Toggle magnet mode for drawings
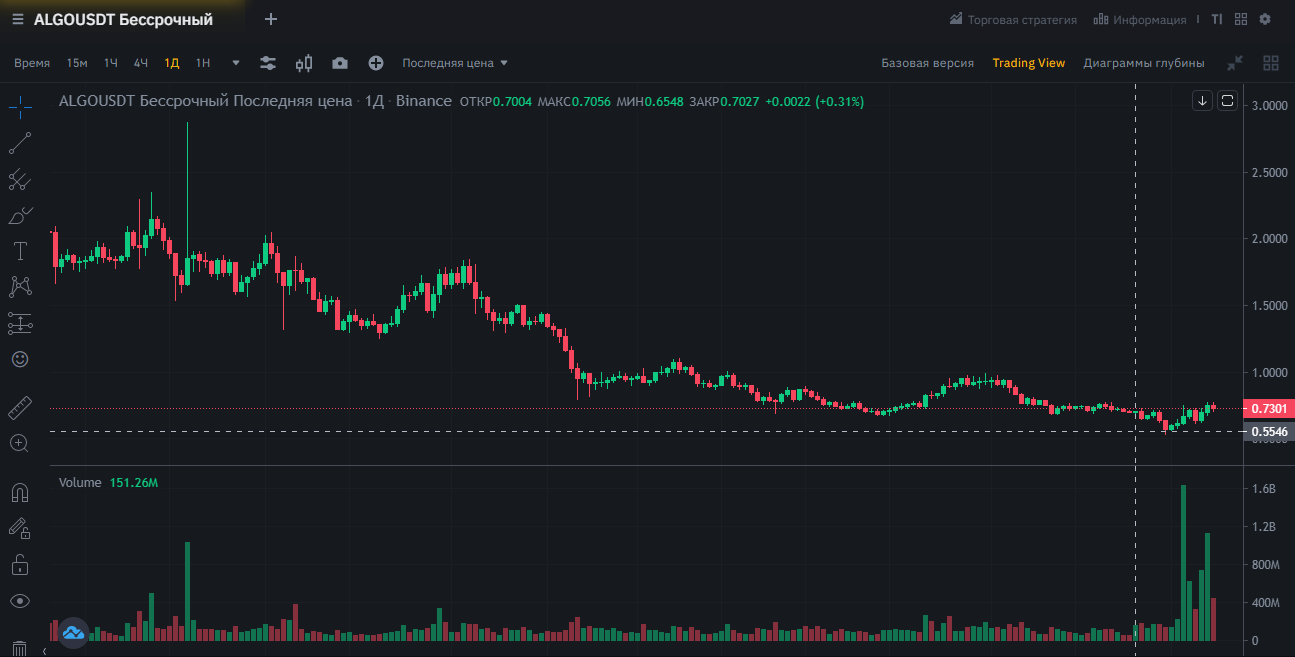The width and height of the screenshot is (1295, 657). click(x=20, y=493)
